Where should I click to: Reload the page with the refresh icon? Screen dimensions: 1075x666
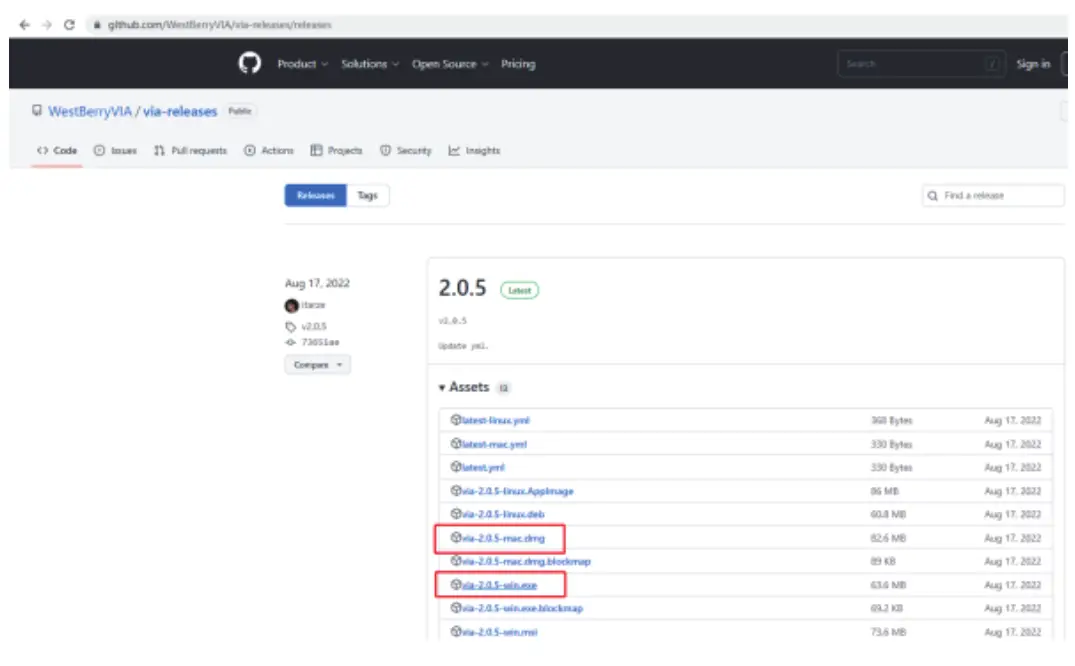point(69,24)
